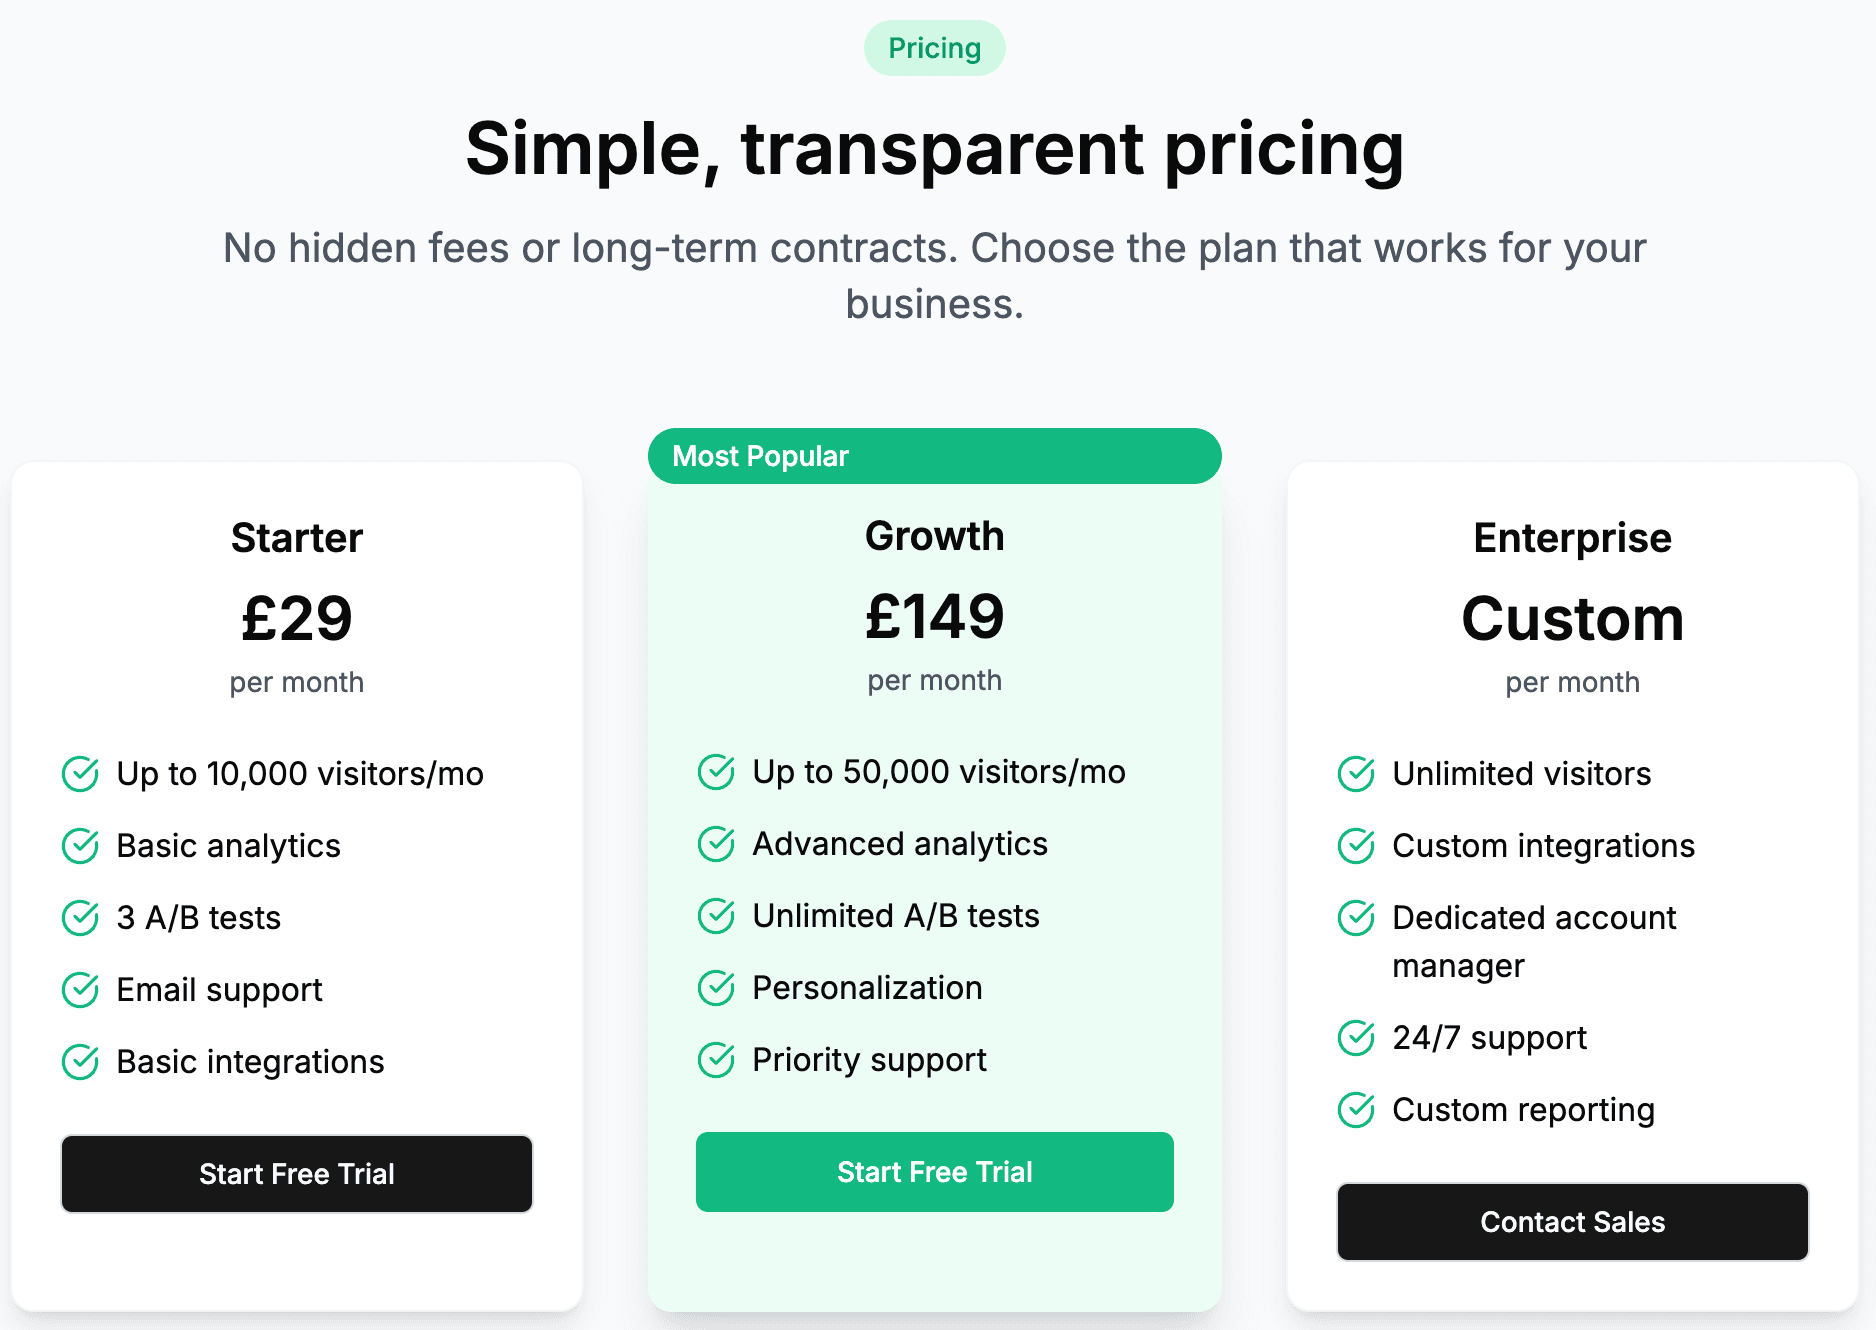
Task: Click checkmark icon next to 'Personalization'
Action: click(x=716, y=988)
